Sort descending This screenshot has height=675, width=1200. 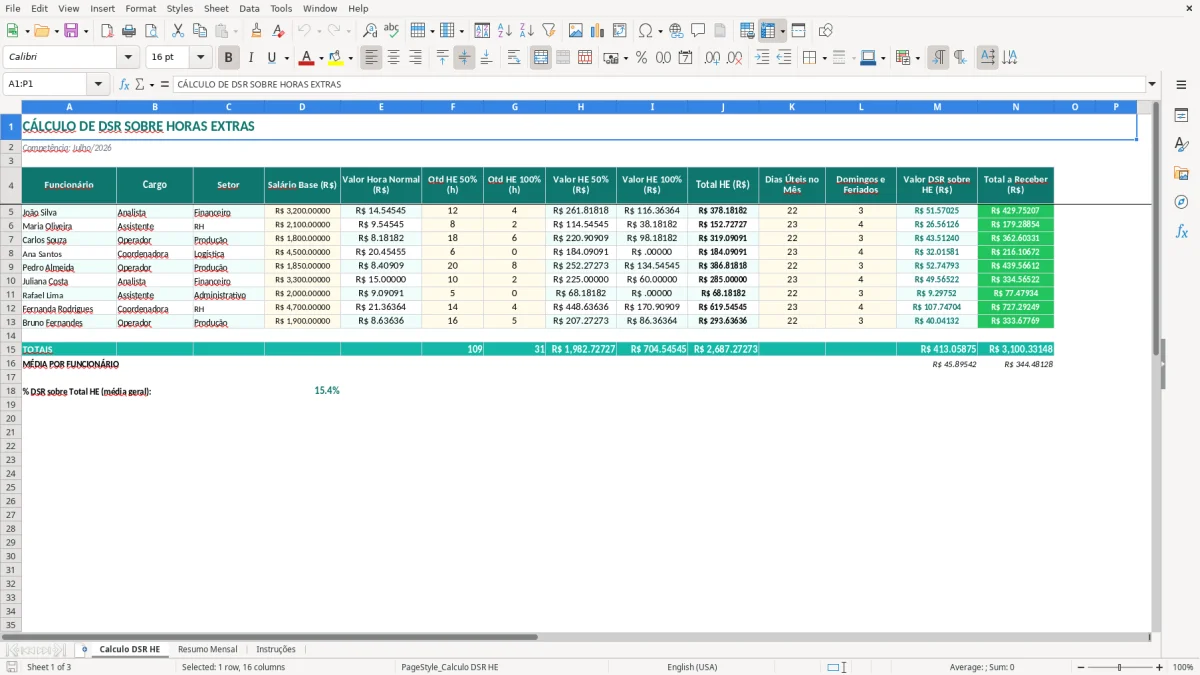tap(527, 31)
